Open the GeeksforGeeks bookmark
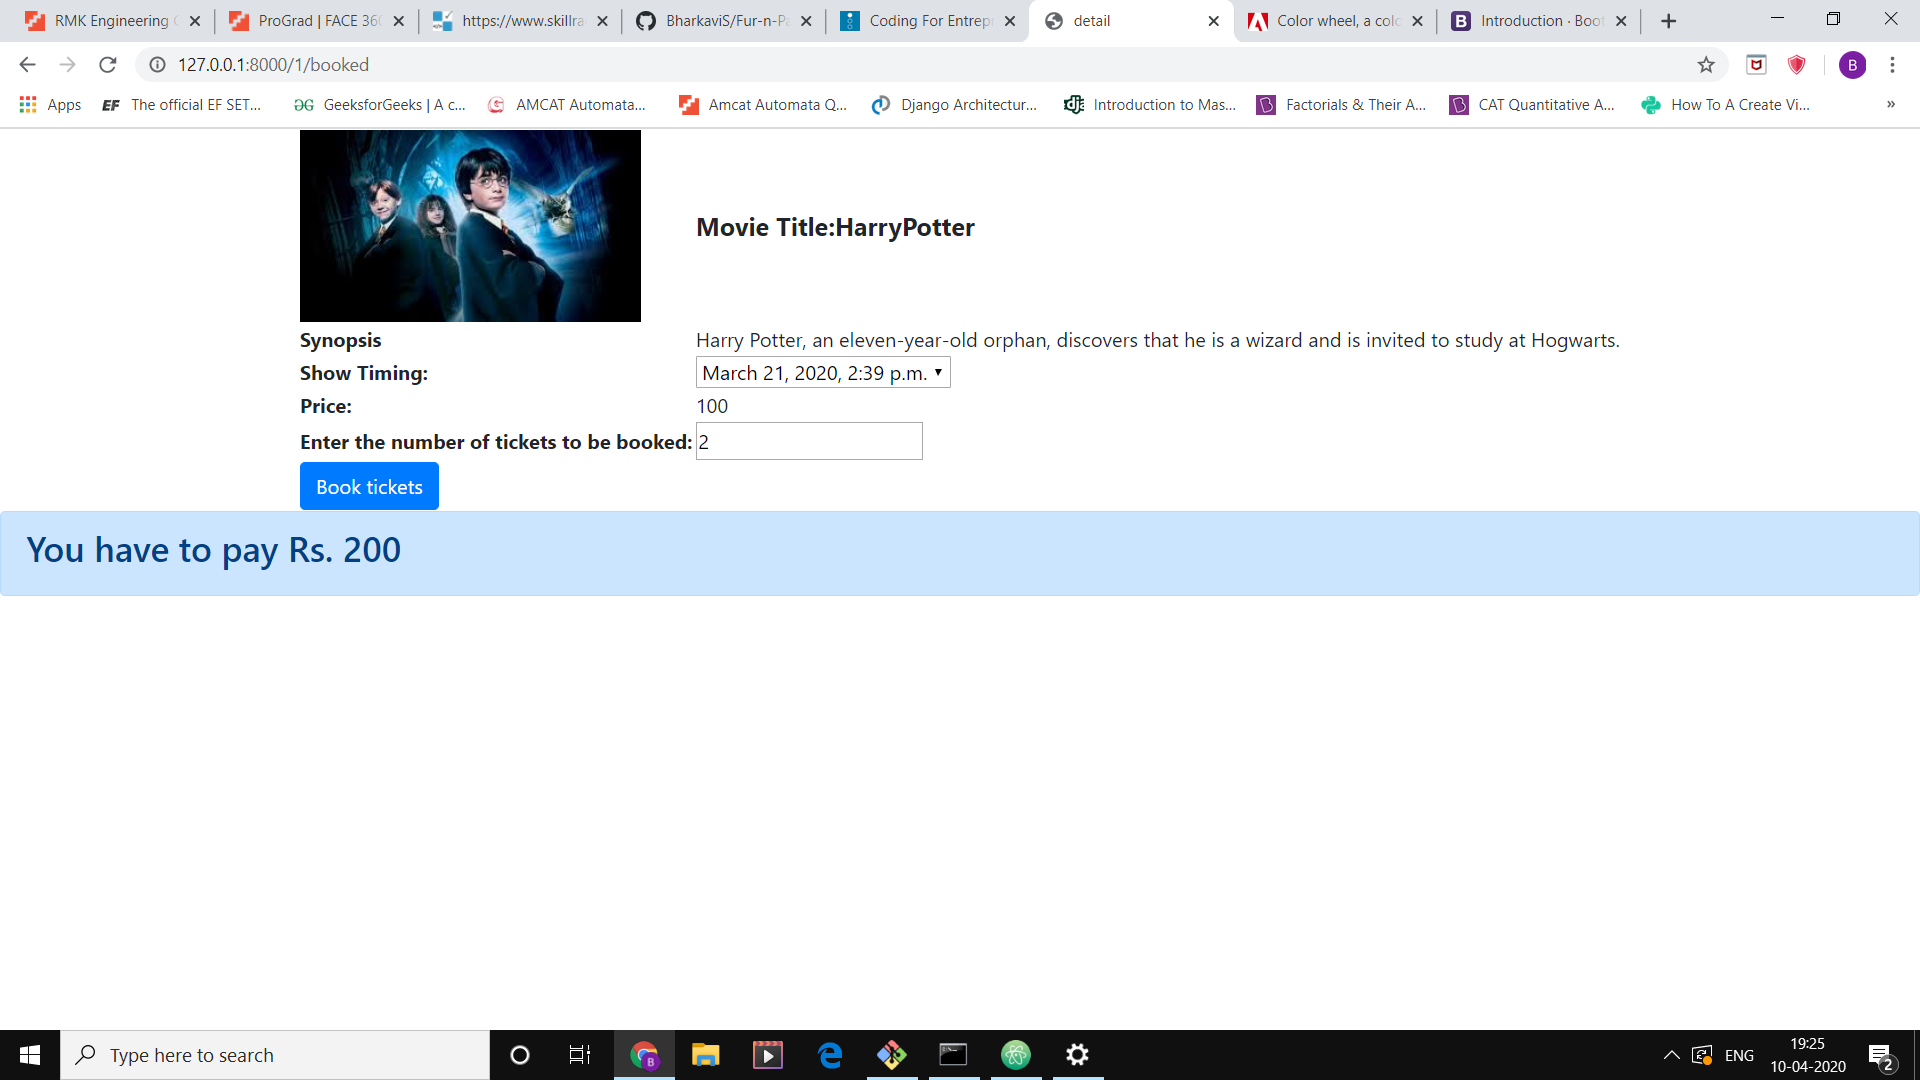Screen dimensions: 1920x1080 tap(378, 104)
